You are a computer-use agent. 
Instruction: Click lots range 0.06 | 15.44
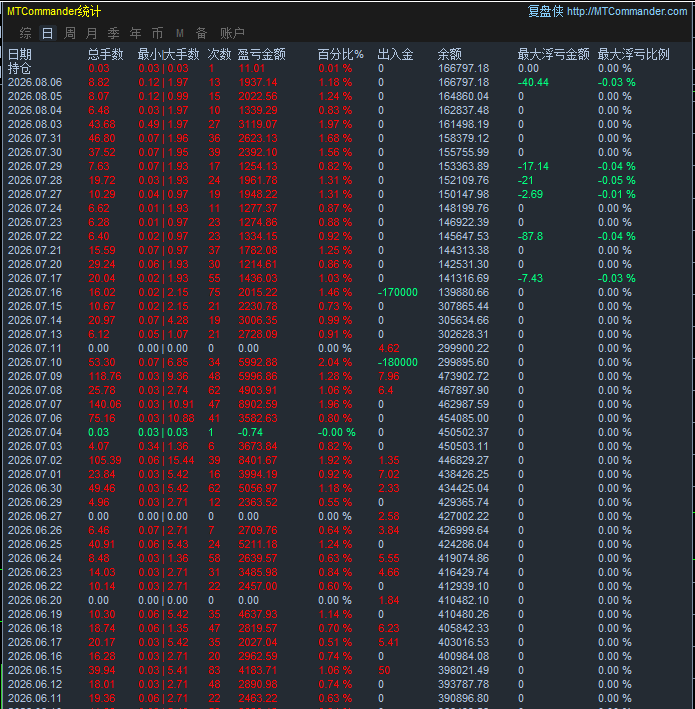pyautogui.click(x=166, y=461)
